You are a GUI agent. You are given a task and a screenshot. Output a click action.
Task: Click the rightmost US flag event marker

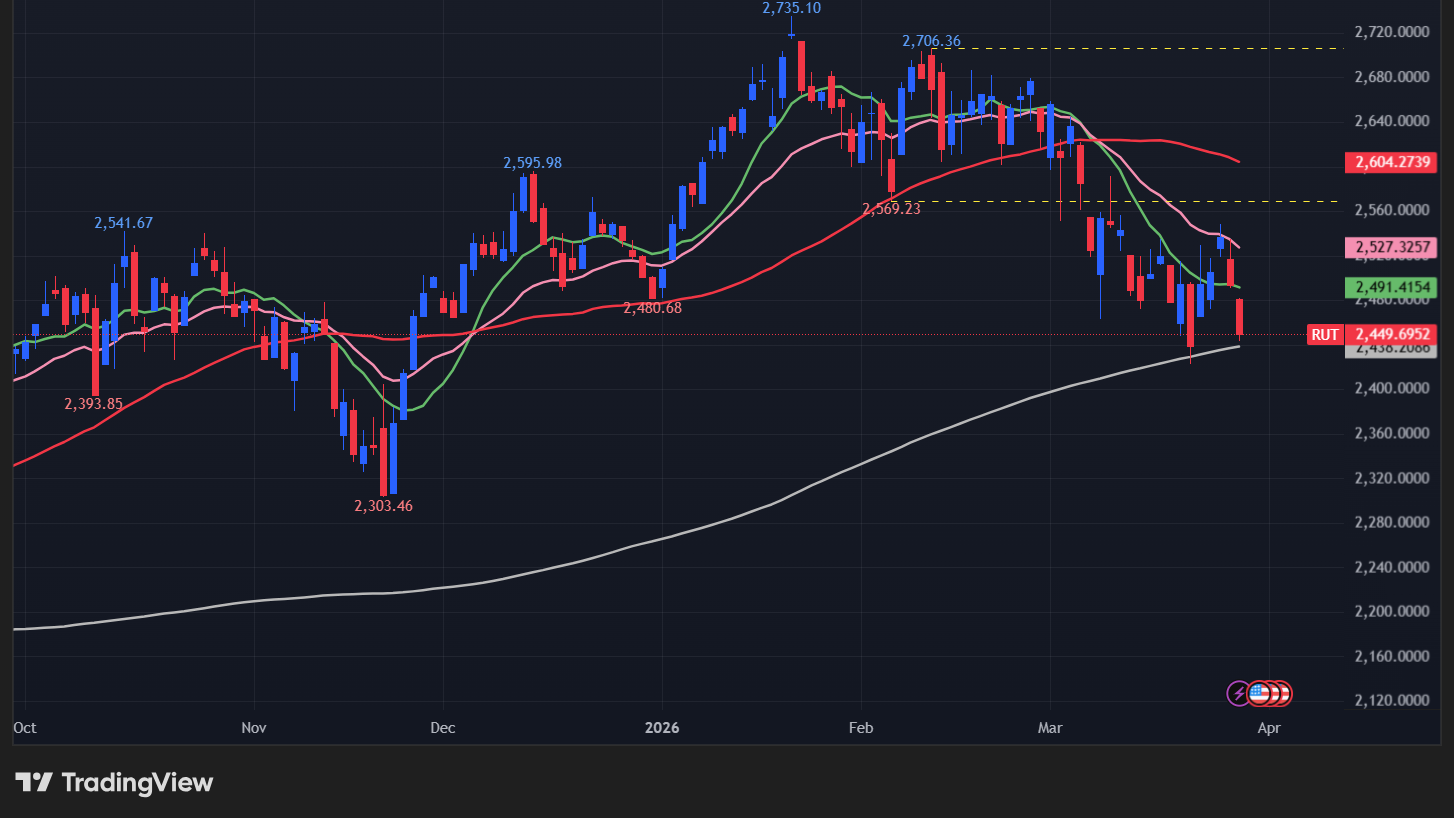tap(1281, 693)
